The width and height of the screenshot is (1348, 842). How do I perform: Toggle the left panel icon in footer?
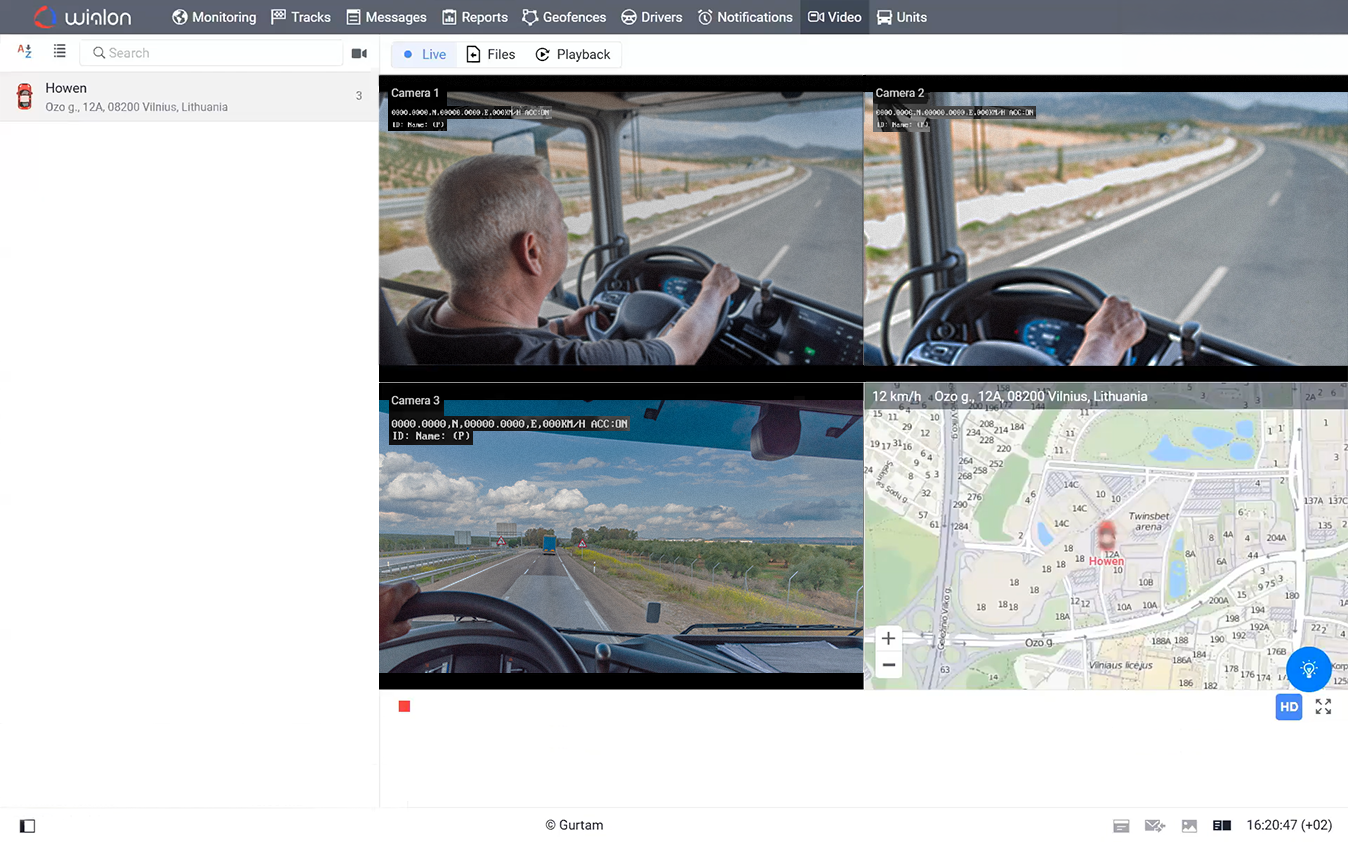click(27, 826)
